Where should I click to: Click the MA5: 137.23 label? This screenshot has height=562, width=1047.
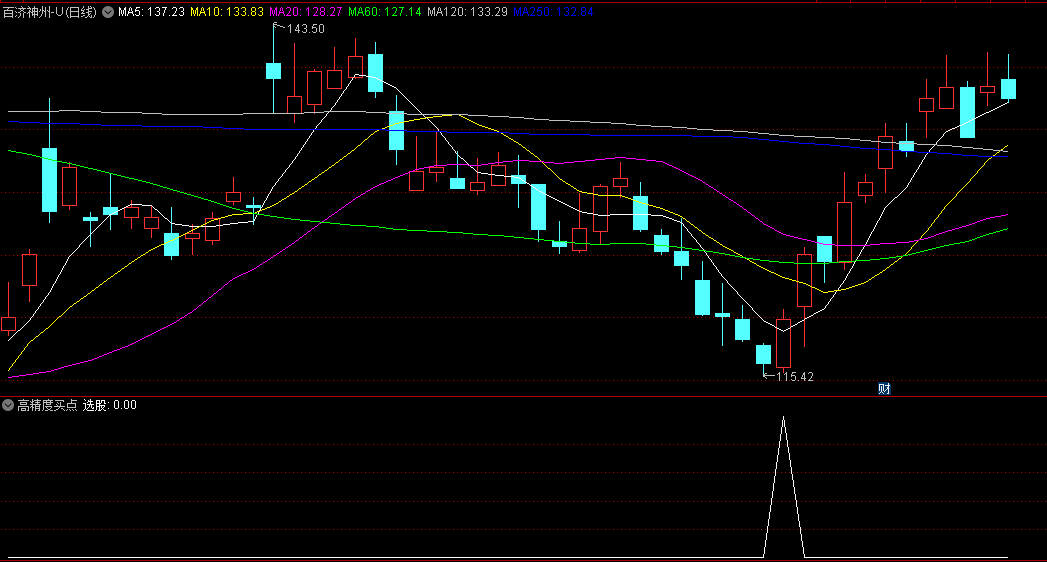point(151,12)
